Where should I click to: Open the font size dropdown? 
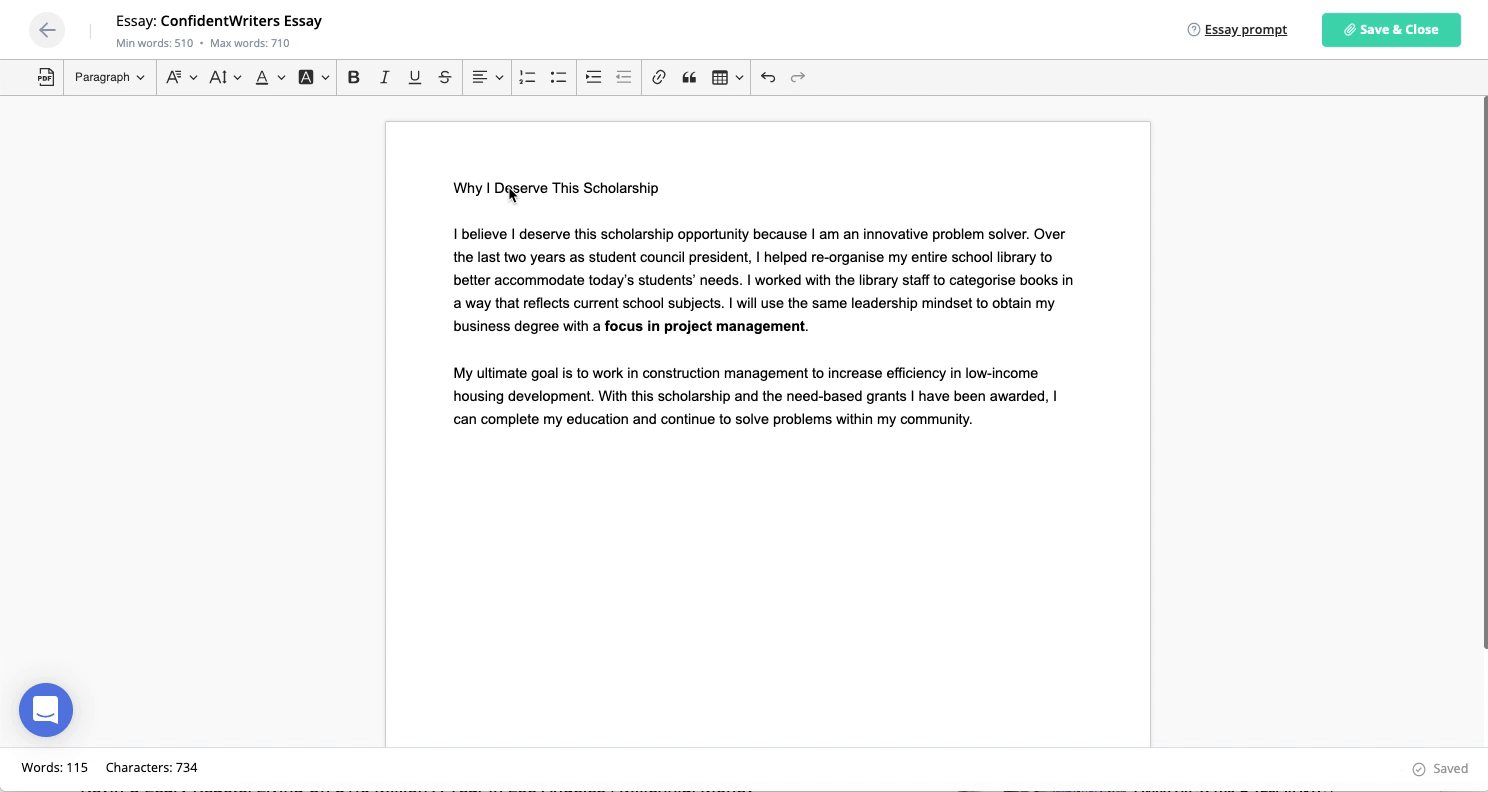[225, 77]
